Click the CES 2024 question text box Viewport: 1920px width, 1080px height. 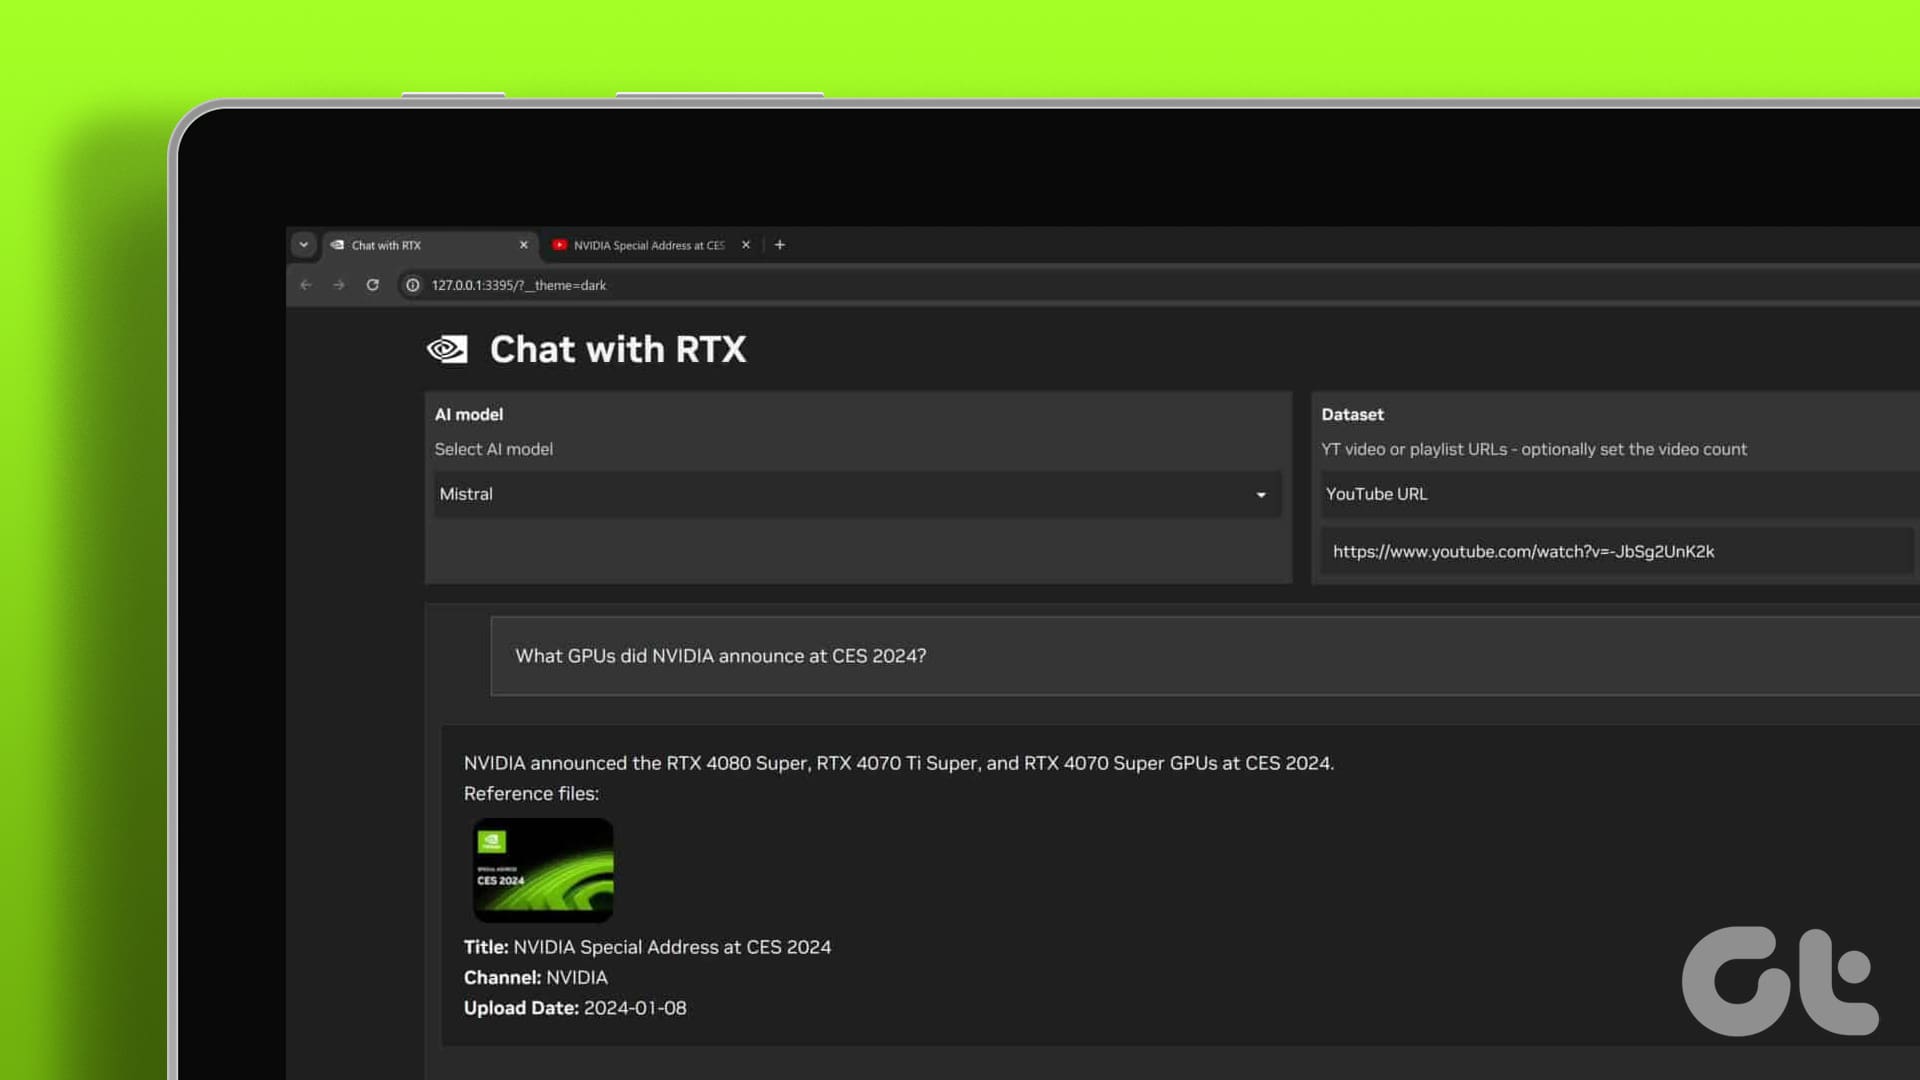point(1205,656)
